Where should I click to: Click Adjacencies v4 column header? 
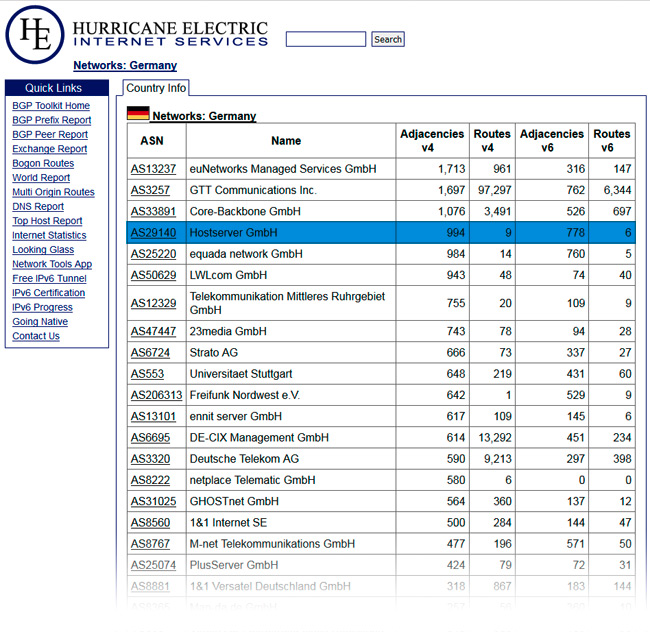pyautogui.click(x=432, y=140)
